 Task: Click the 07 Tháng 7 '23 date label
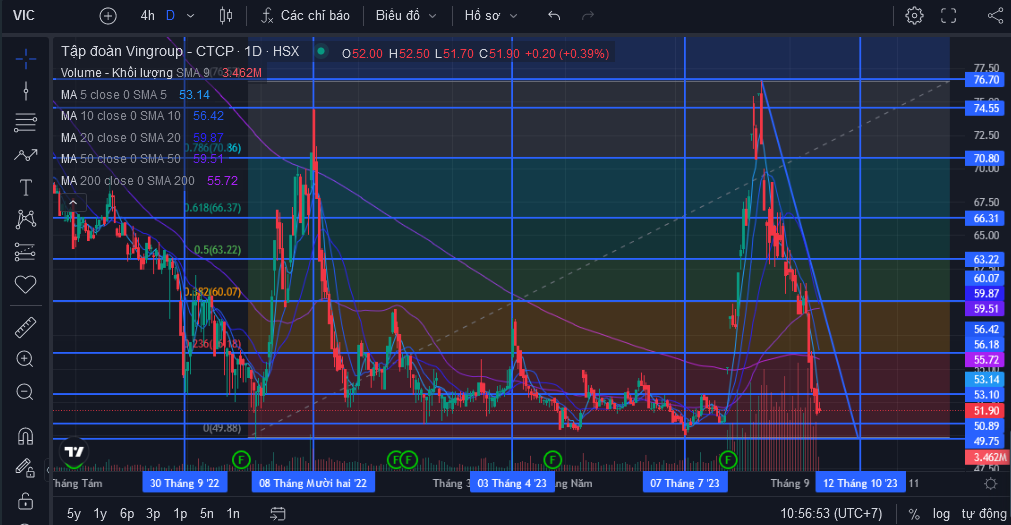point(685,483)
